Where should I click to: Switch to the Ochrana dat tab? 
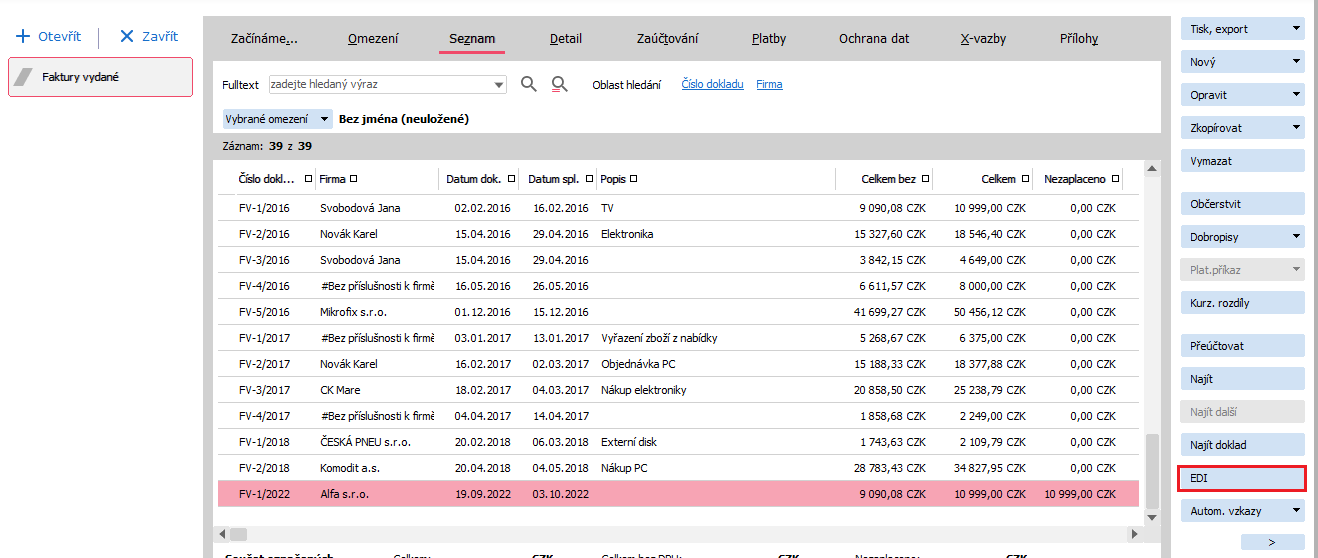[874, 39]
